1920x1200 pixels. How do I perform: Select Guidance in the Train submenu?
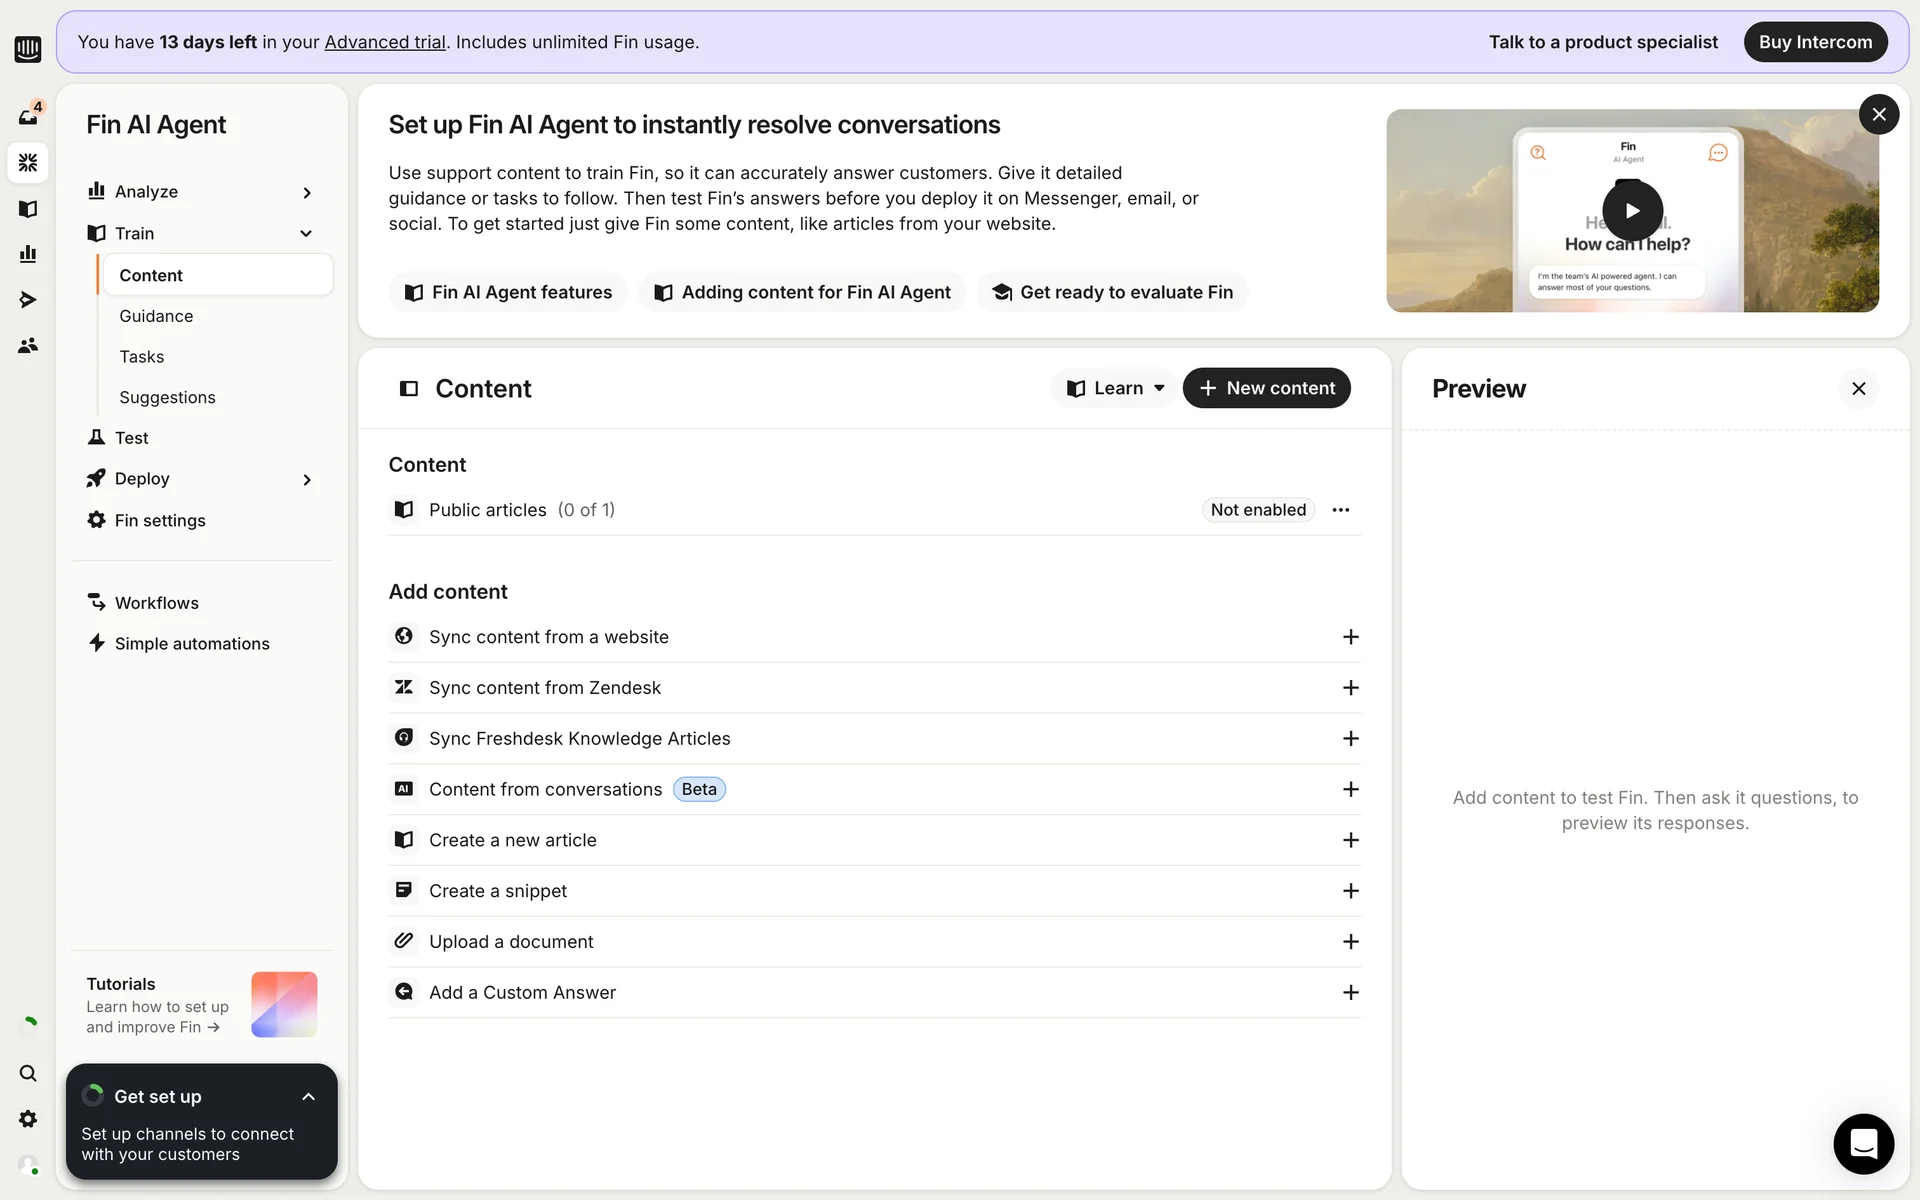[x=156, y=316]
